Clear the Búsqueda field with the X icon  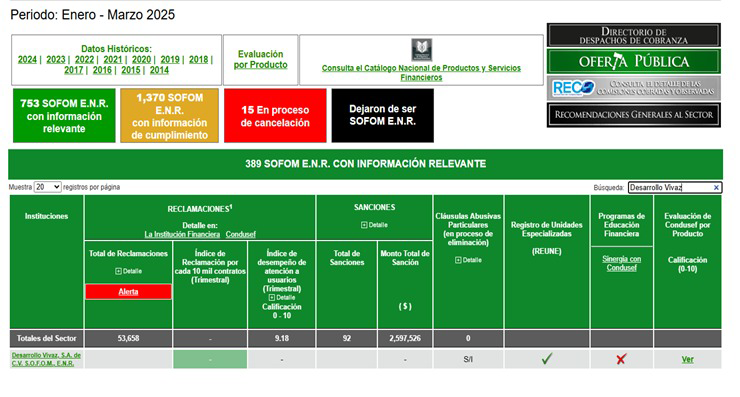point(716,188)
